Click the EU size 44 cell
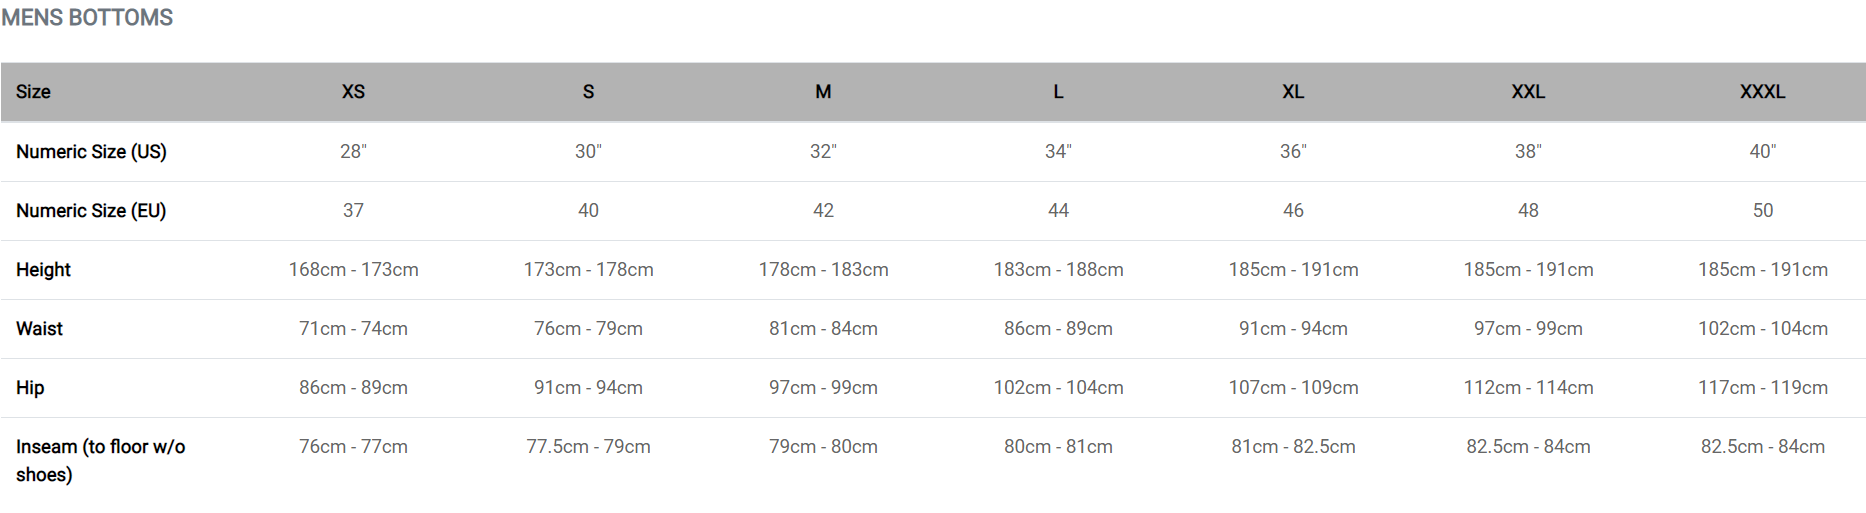The image size is (1866, 513). pyautogui.click(x=1058, y=211)
